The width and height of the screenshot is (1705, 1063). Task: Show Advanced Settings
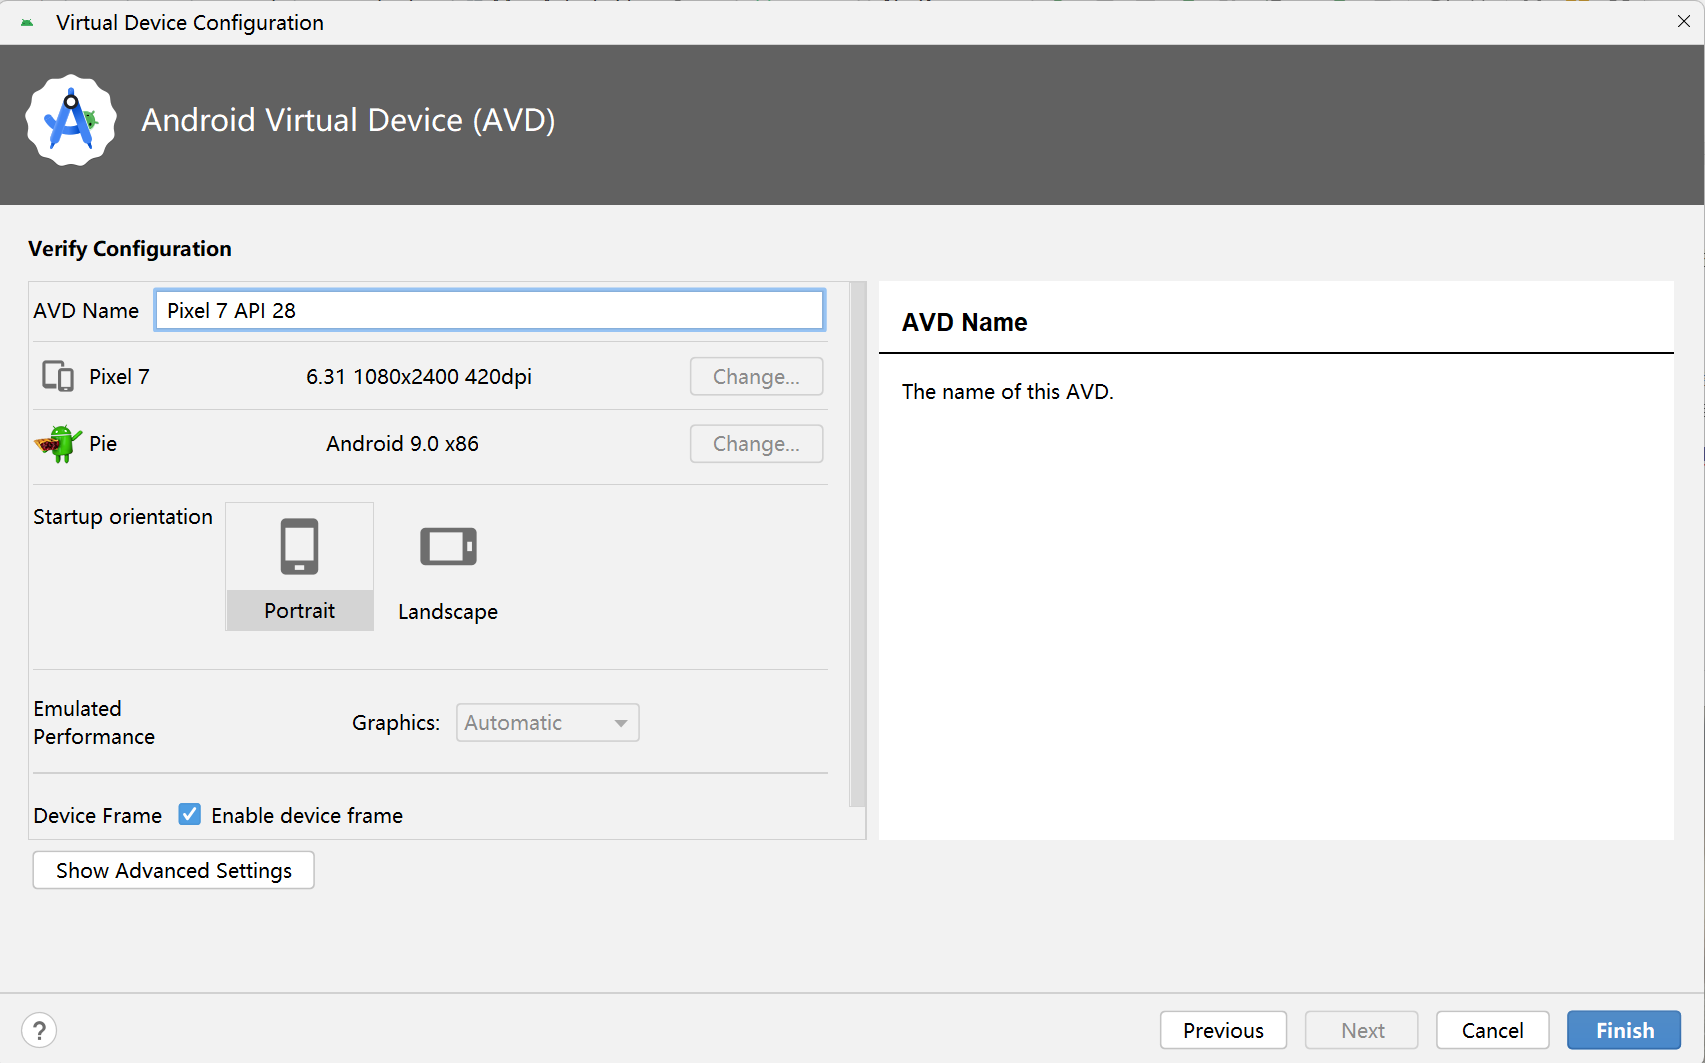click(x=174, y=870)
